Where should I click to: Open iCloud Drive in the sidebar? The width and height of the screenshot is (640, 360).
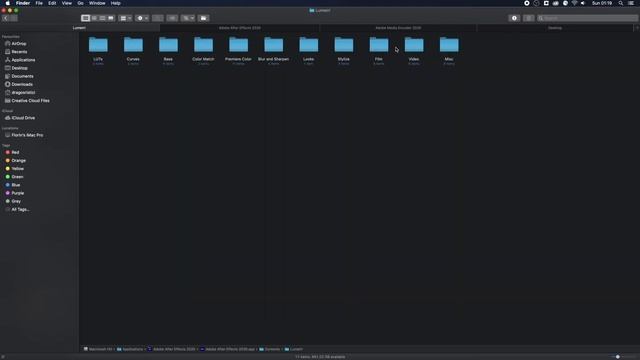click(23, 118)
